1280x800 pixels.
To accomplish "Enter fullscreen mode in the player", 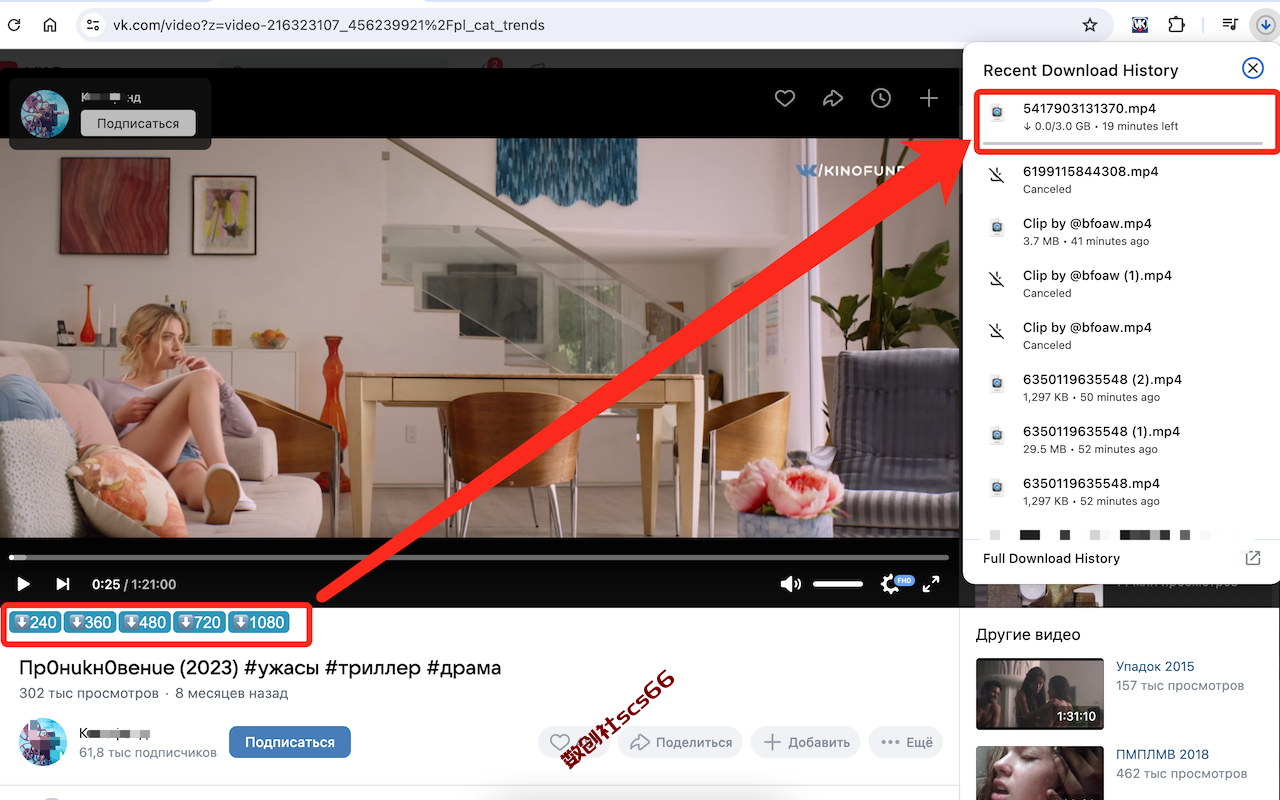I will pyautogui.click(x=930, y=584).
